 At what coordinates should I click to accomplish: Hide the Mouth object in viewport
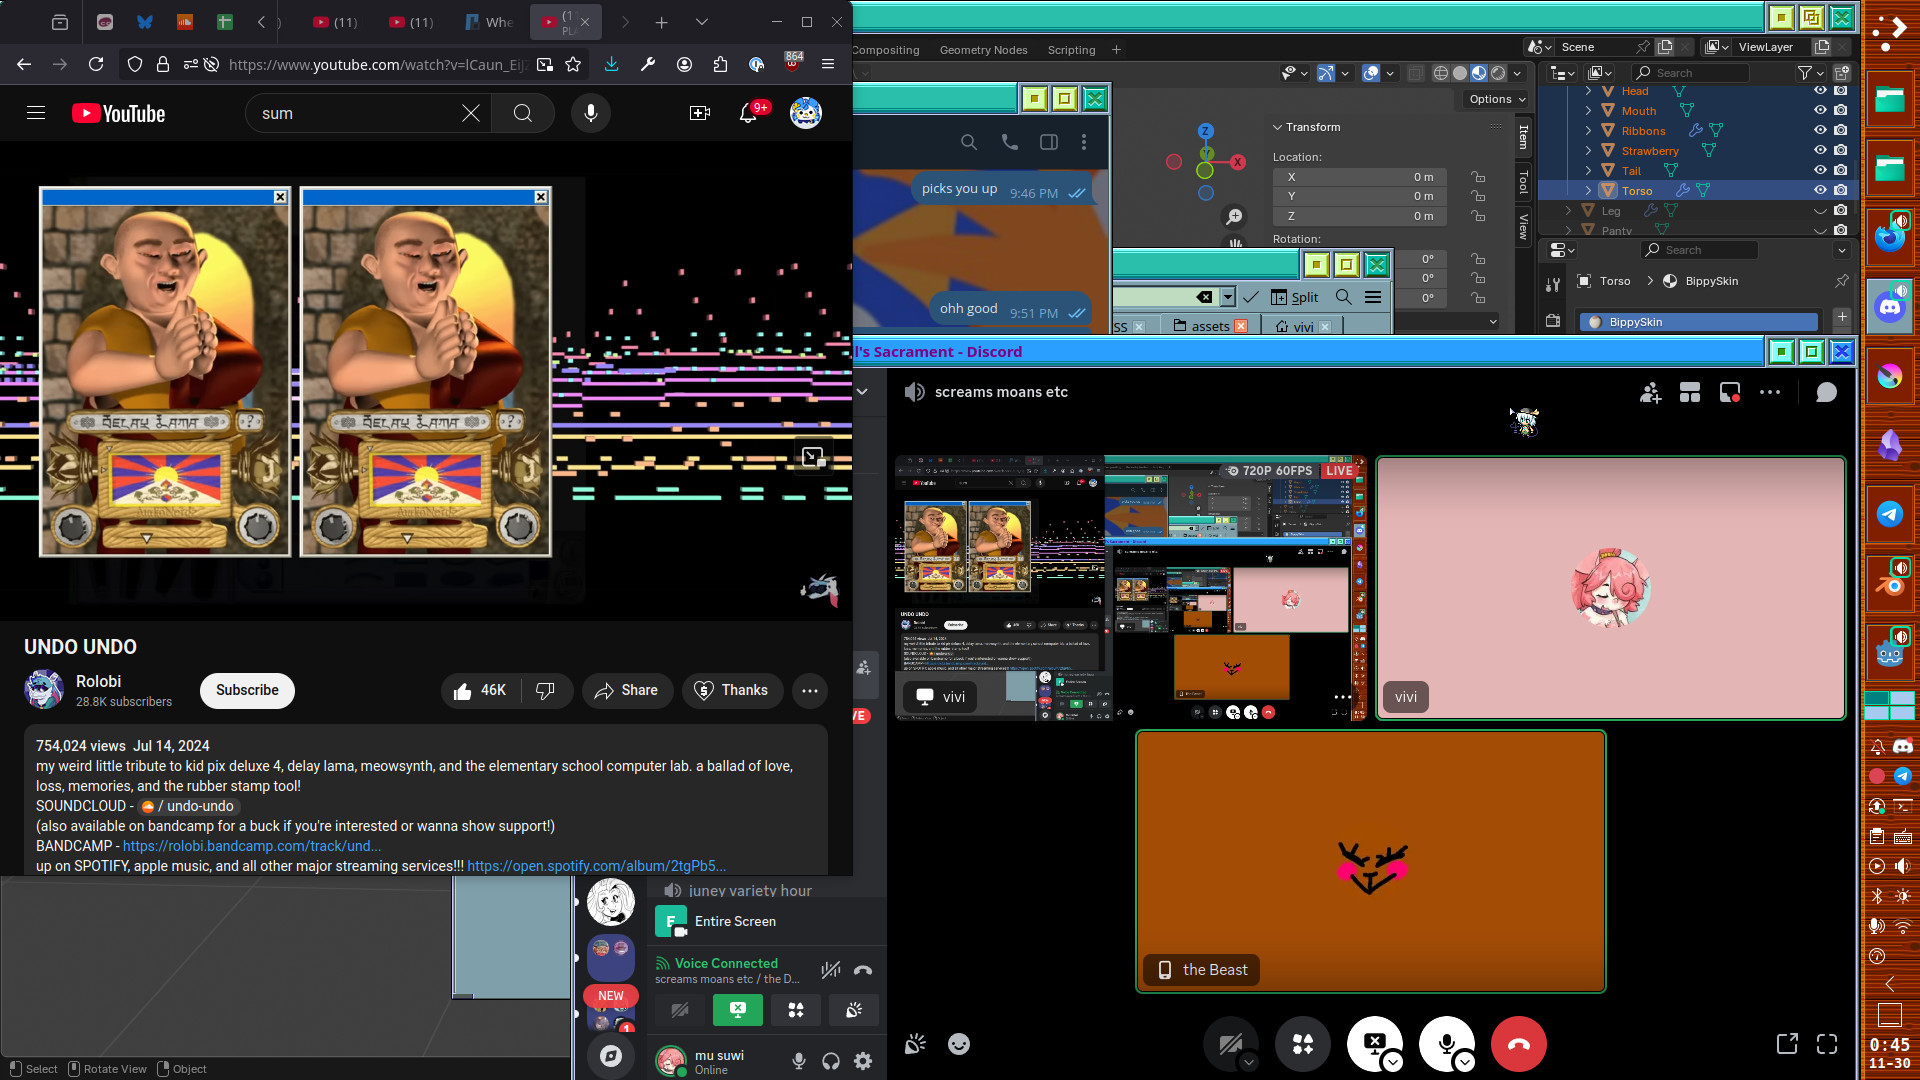1820,111
